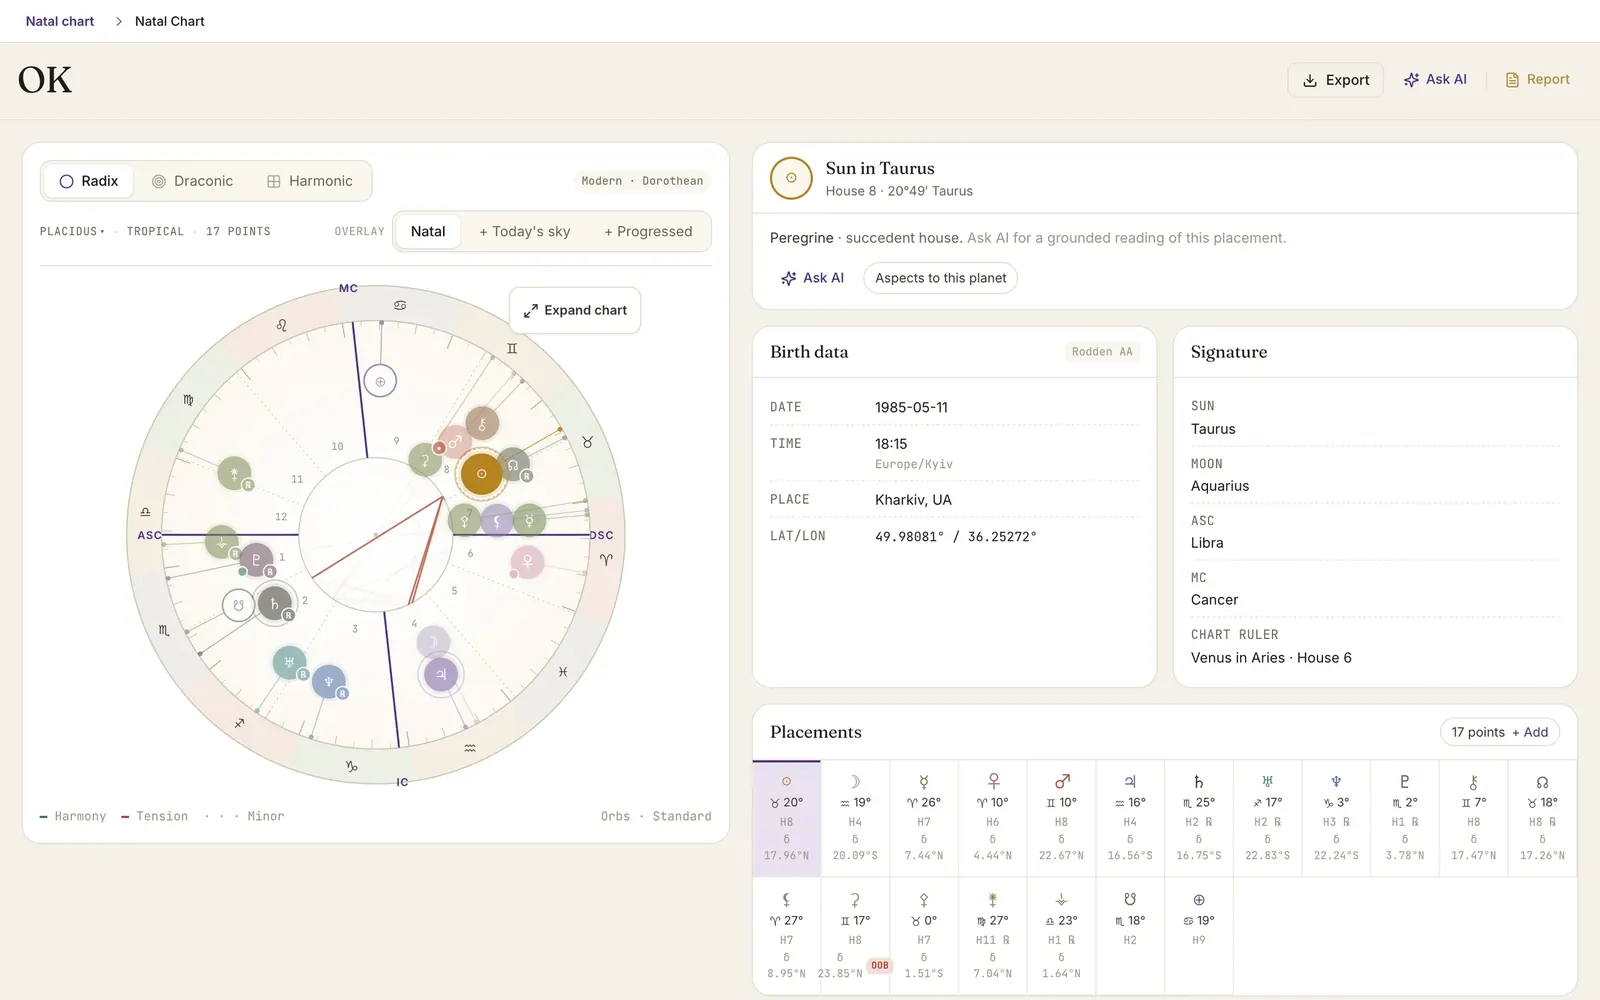This screenshot has height=1000, width=1600.
Task: Open the Modern · Dorothean rulership setting
Action: coord(642,181)
